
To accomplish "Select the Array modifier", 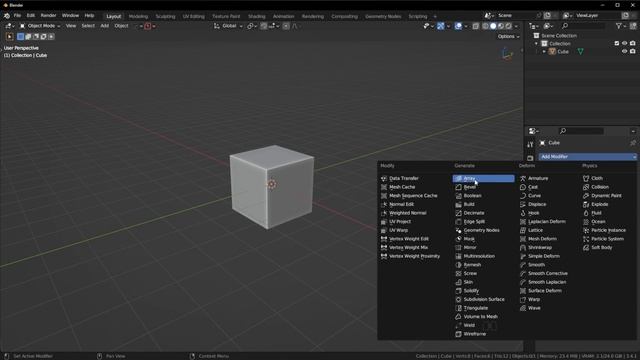I will point(483,178).
